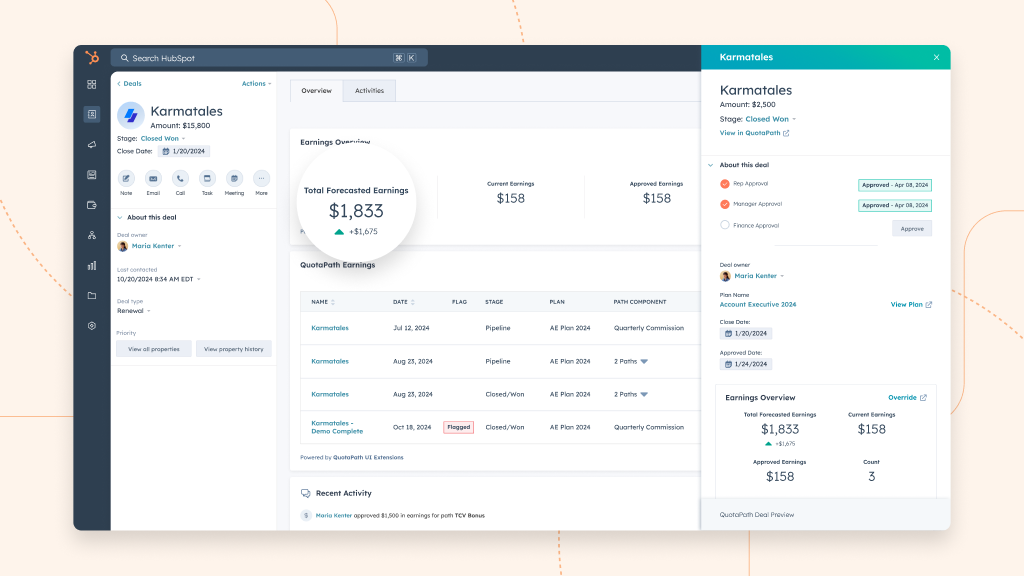Open the folder Library icon in the sidebar
Viewport: 1024px width, 576px height.
click(91, 295)
